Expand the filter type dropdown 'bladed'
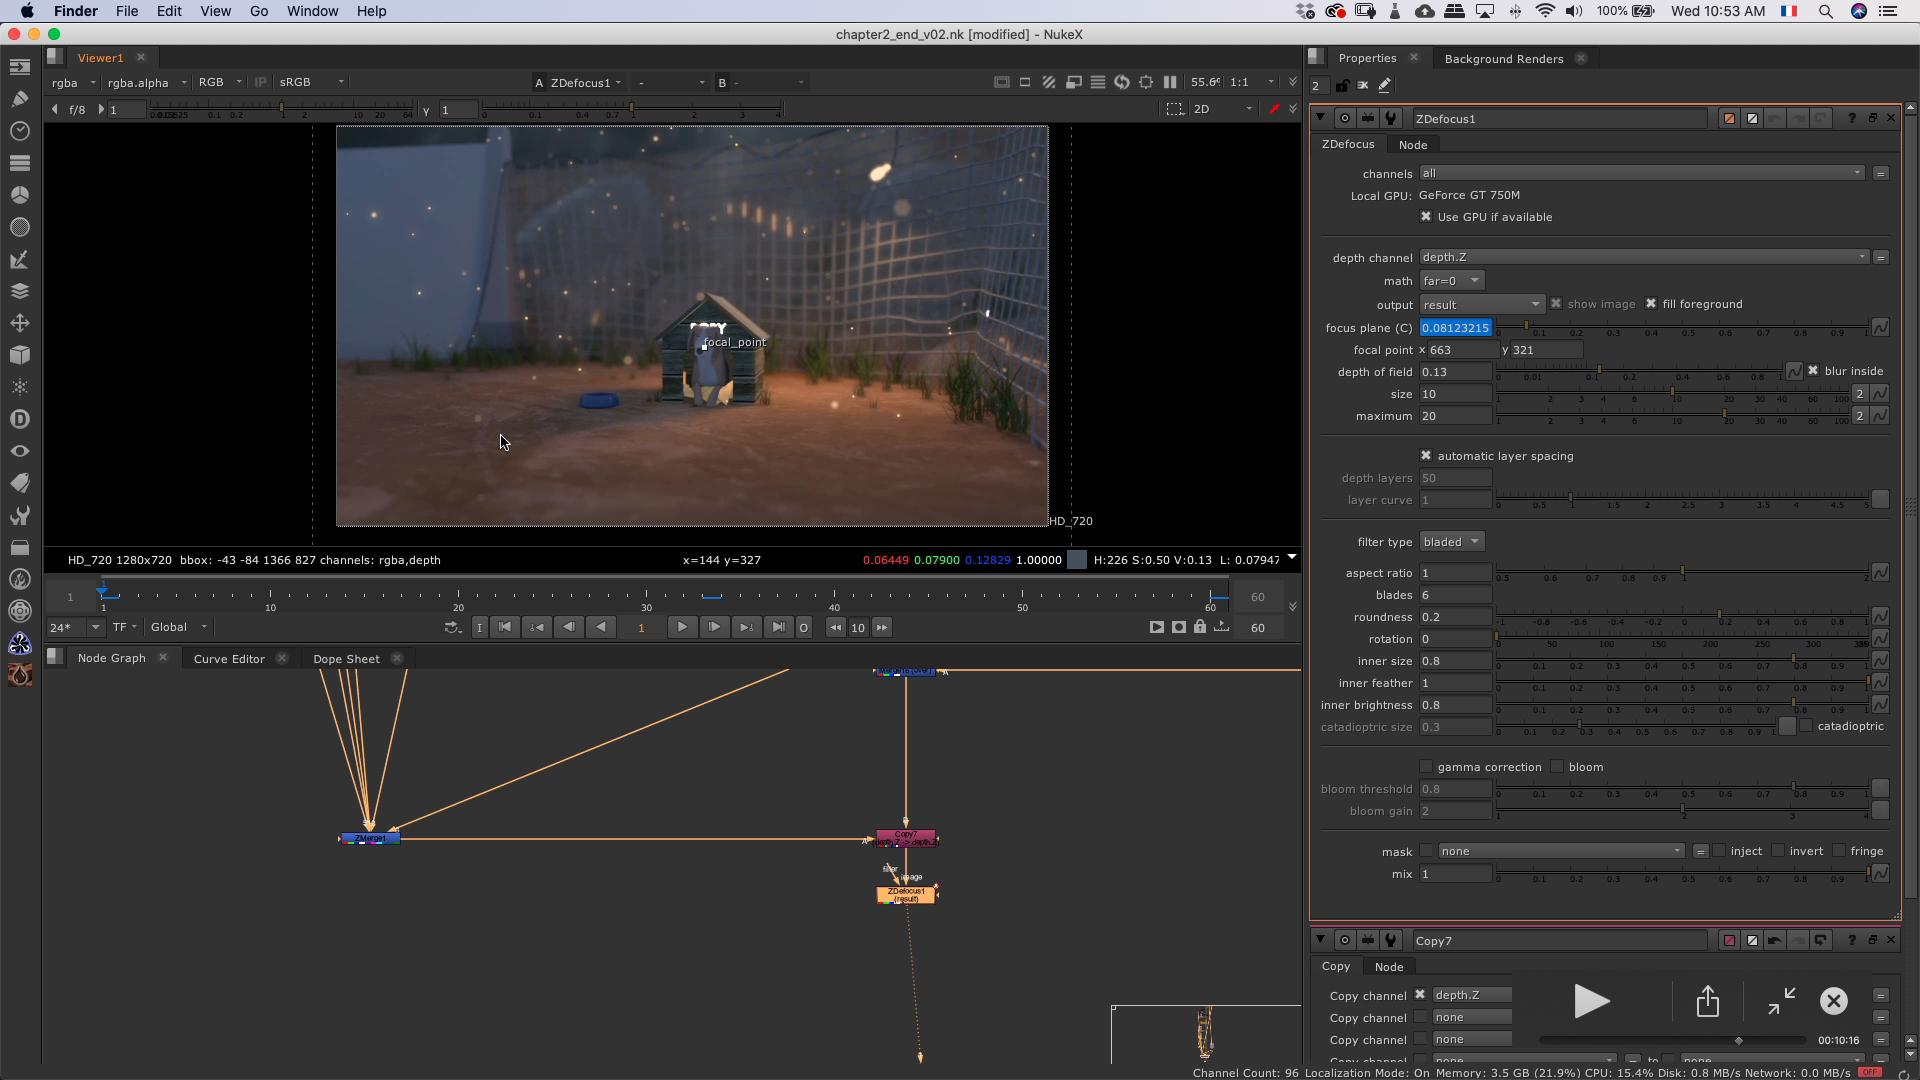 (x=1452, y=541)
